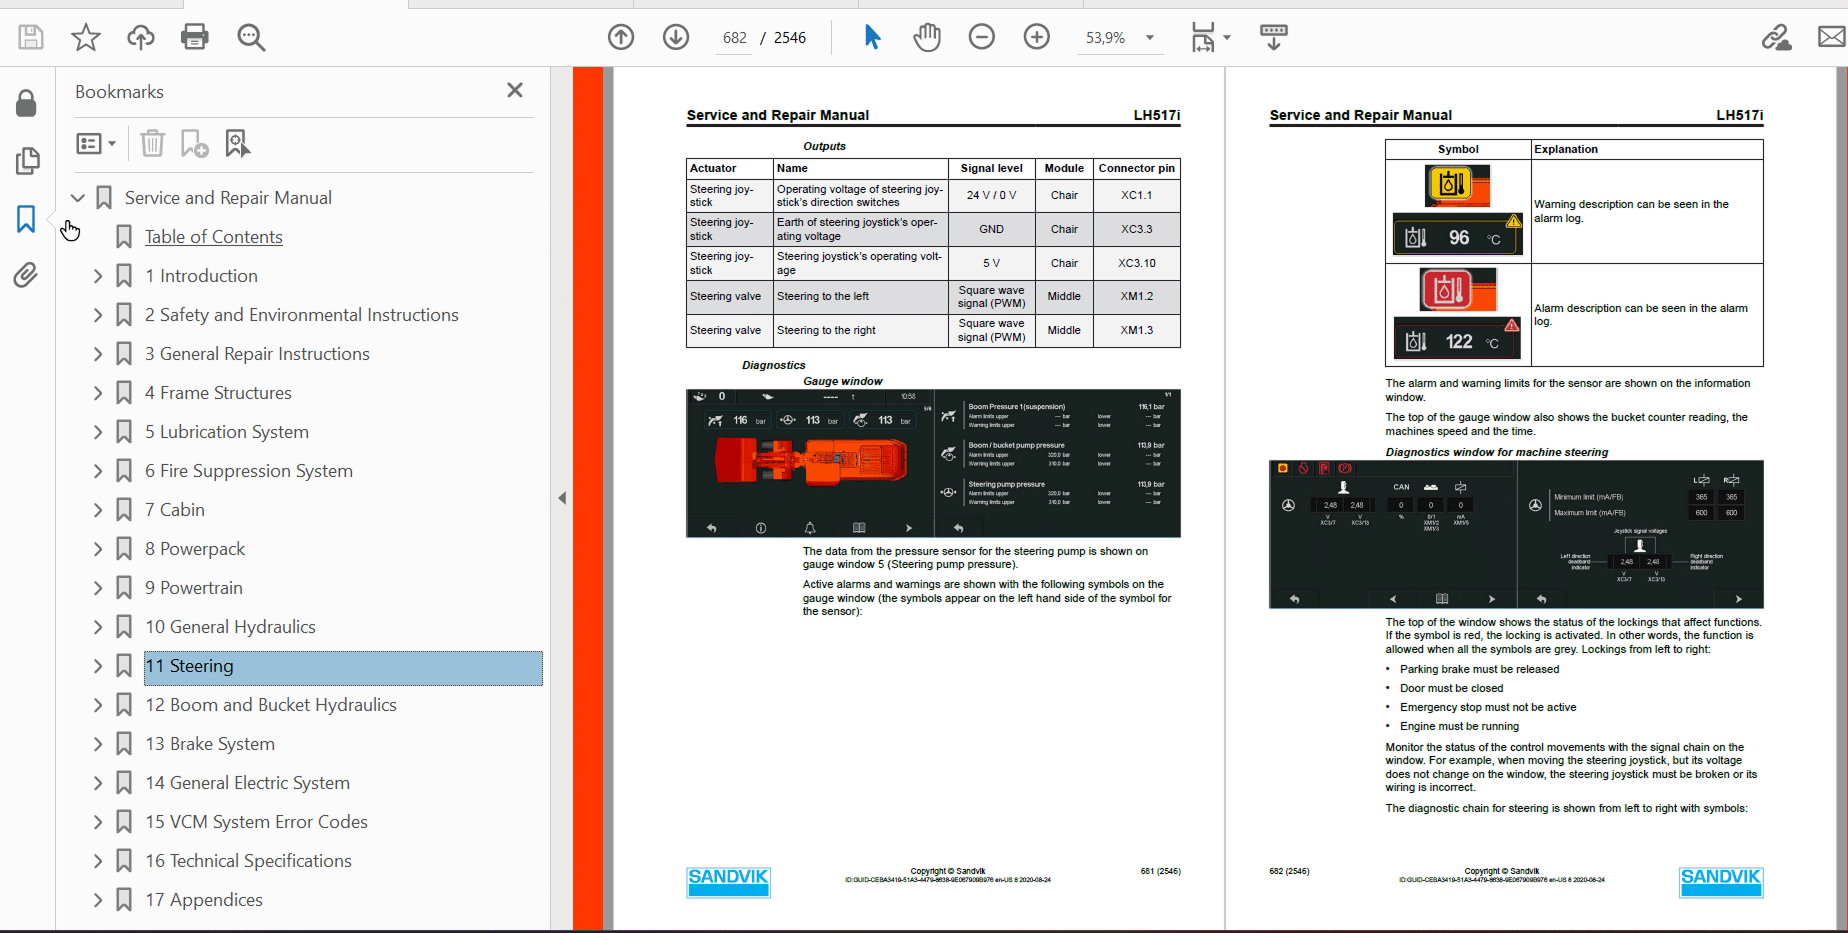Zoom in with the plus button
The image size is (1848, 933).
[1037, 38]
